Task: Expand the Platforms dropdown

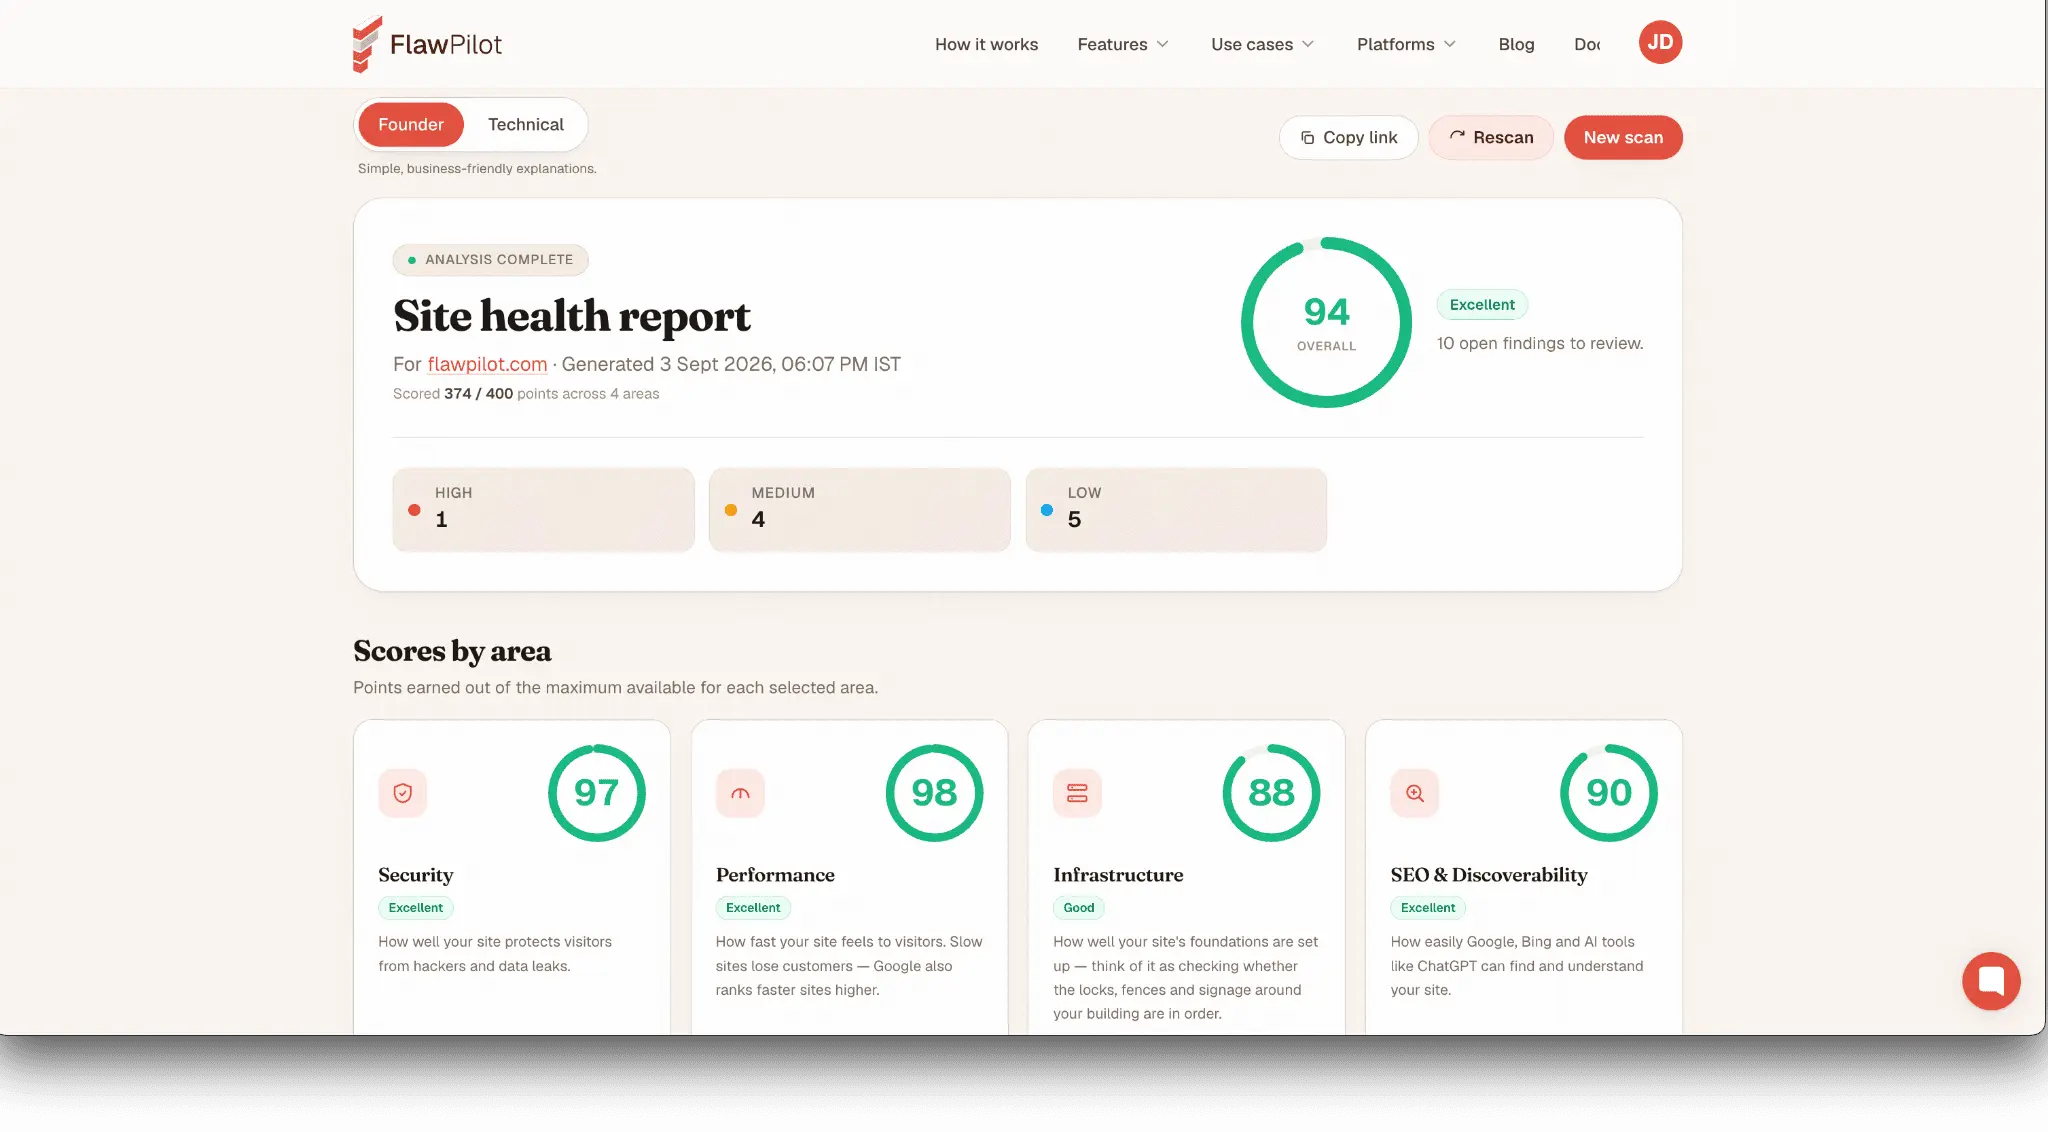Action: coord(1406,44)
